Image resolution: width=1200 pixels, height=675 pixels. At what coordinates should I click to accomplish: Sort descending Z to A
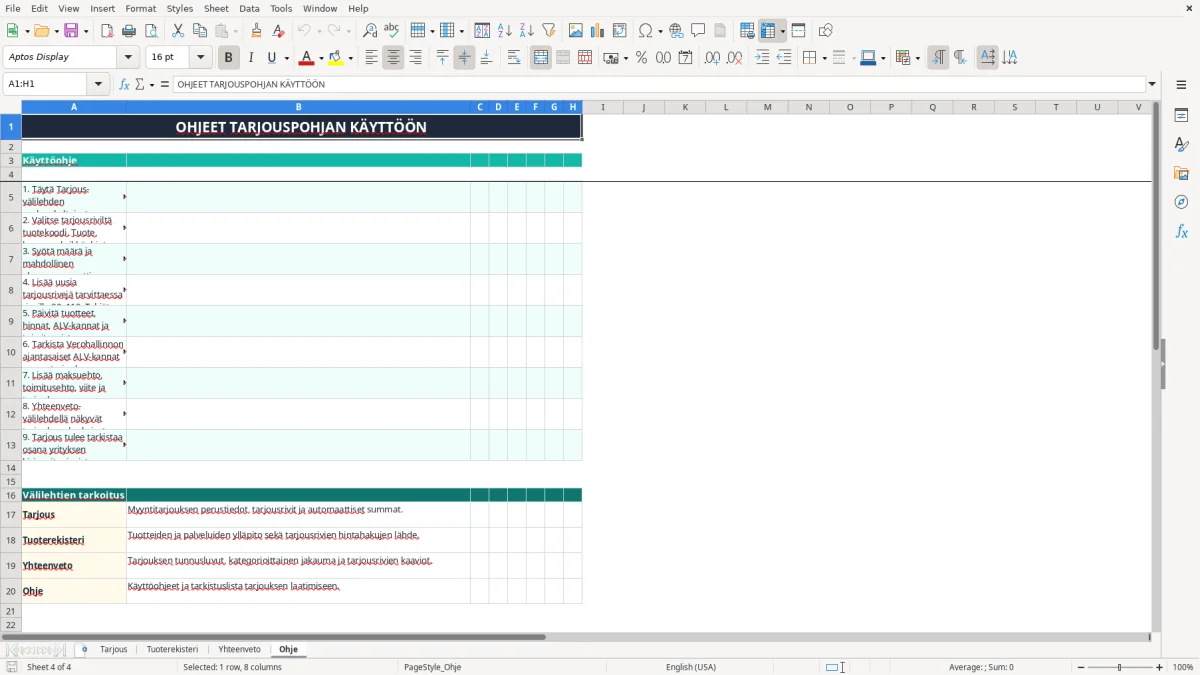(x=526, y=31)
